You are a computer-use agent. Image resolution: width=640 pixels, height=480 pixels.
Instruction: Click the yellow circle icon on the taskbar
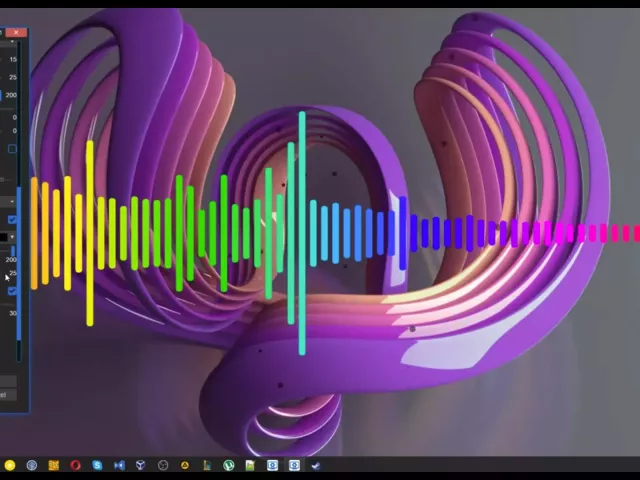(9, 465)
